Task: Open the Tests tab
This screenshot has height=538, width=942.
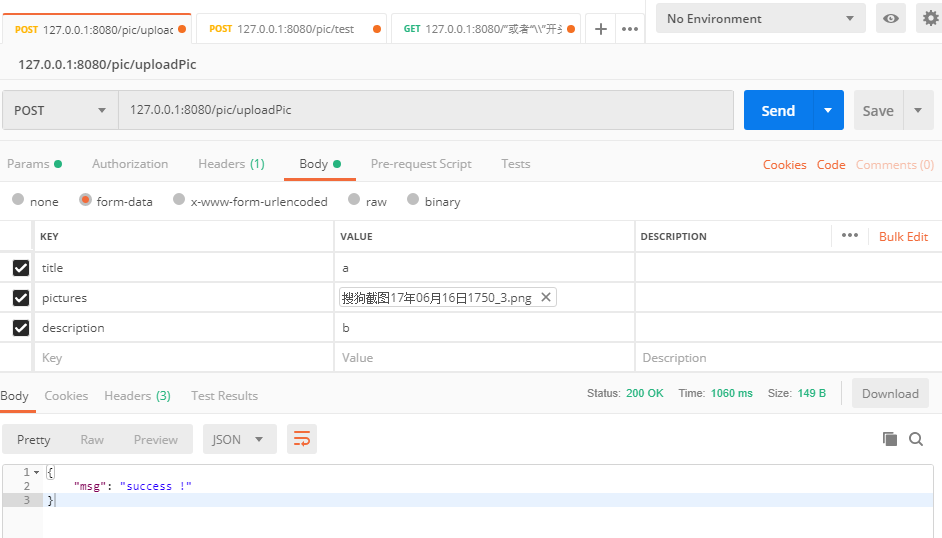Action: pyautogui.click(x=515, y=164)
